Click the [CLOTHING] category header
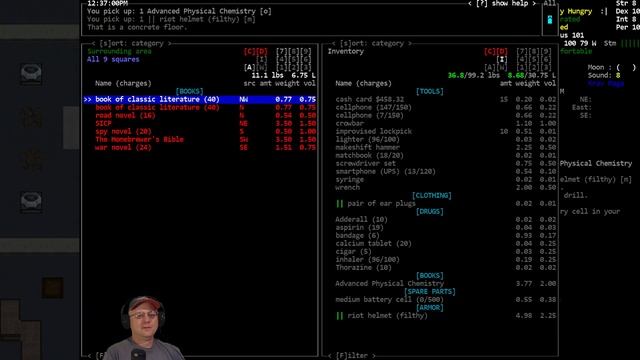This screenshot has height=360, width=640. 432,196
